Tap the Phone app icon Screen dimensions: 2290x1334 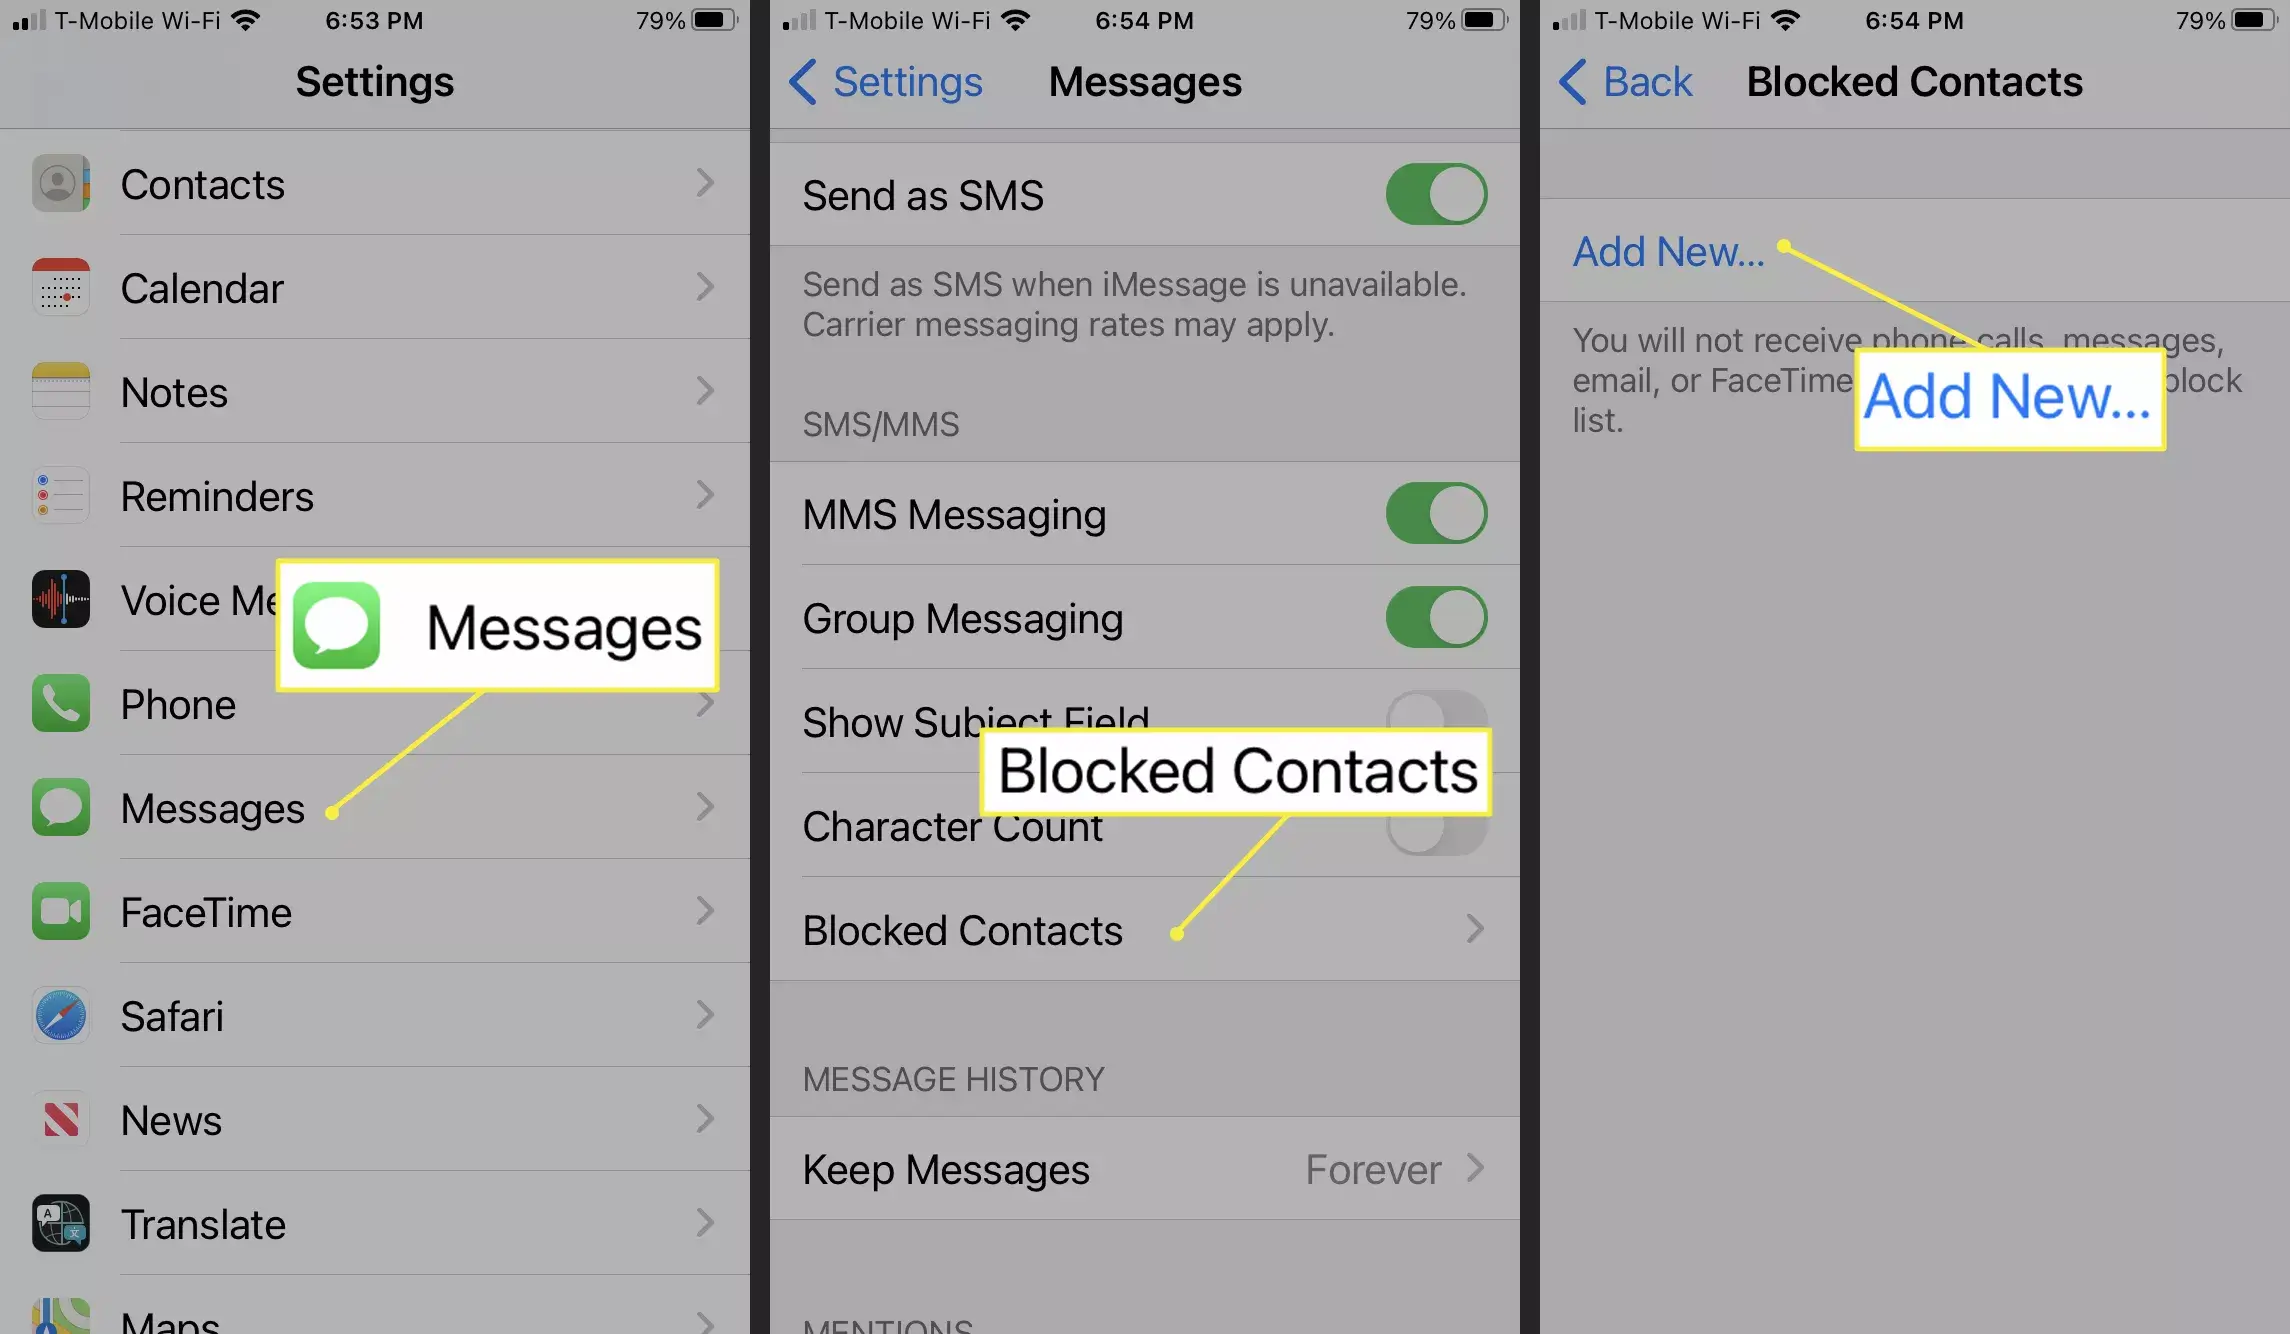point(59,704)
